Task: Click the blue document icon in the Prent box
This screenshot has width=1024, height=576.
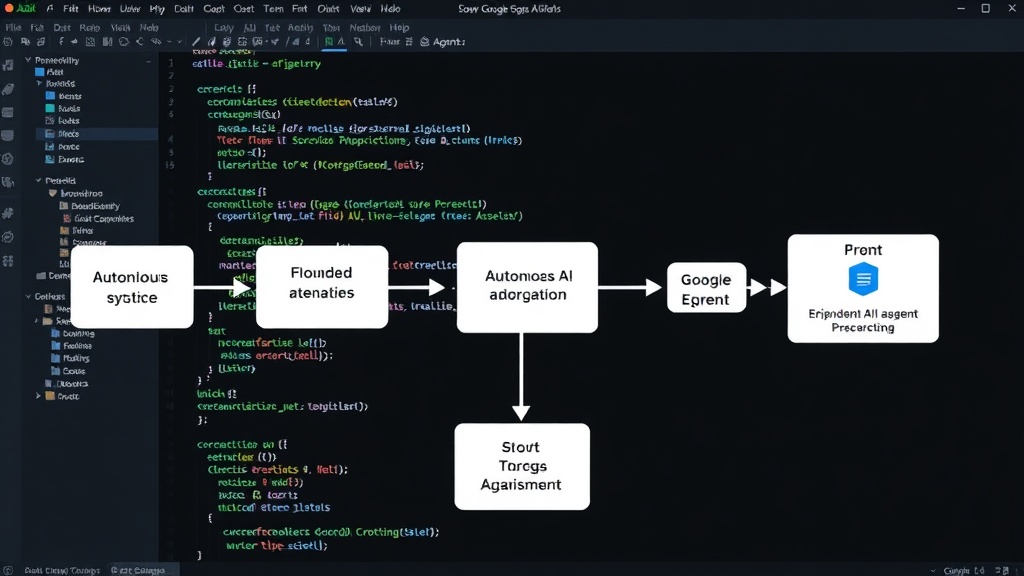Action: pyautogui.click(x=863, y=279)
